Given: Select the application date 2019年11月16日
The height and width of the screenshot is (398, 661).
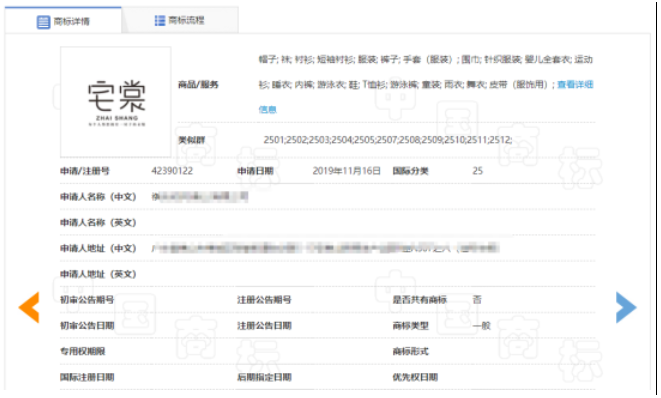Looking at the screenshot, I should click(347, 171).
